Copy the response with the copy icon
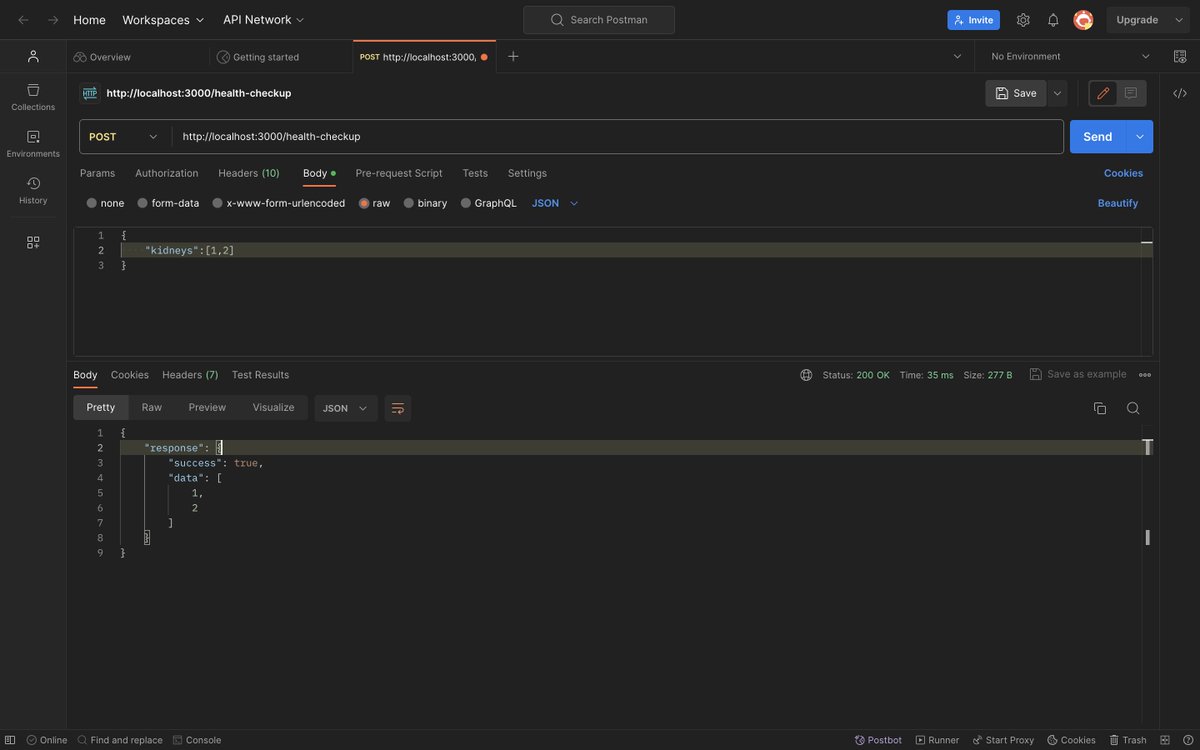The width and height of the screenshot is (1200, 750). tap(1100, 408)
